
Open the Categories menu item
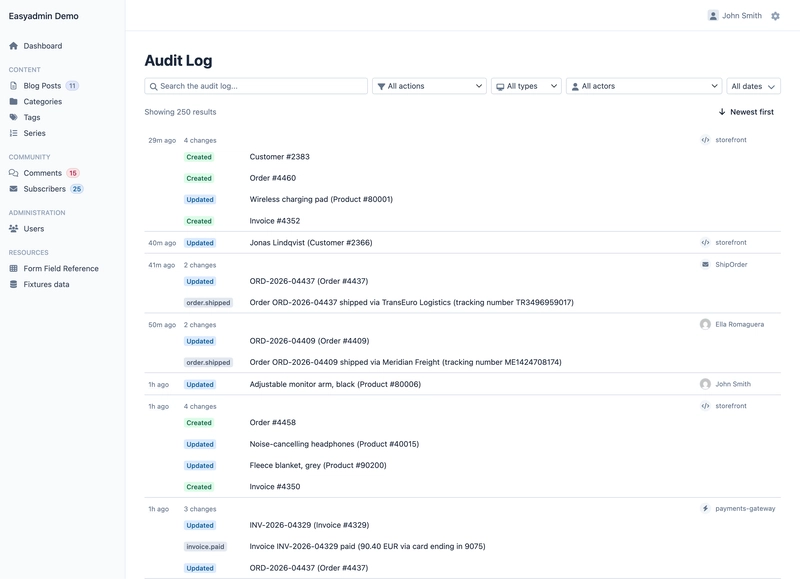click(43, 102)
